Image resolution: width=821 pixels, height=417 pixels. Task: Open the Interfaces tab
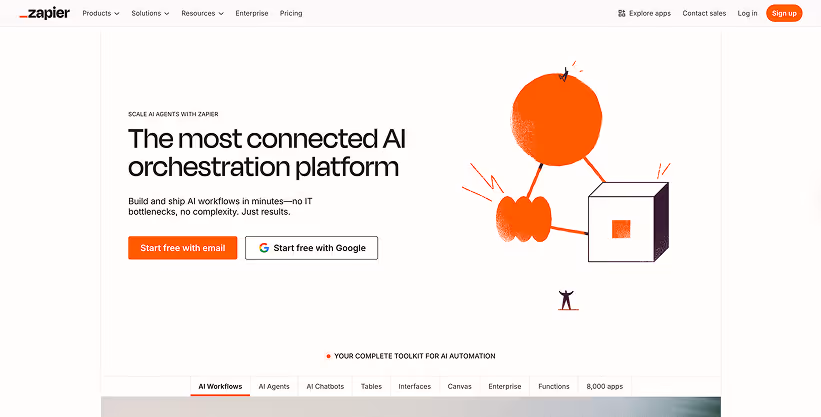coord(415,387)
